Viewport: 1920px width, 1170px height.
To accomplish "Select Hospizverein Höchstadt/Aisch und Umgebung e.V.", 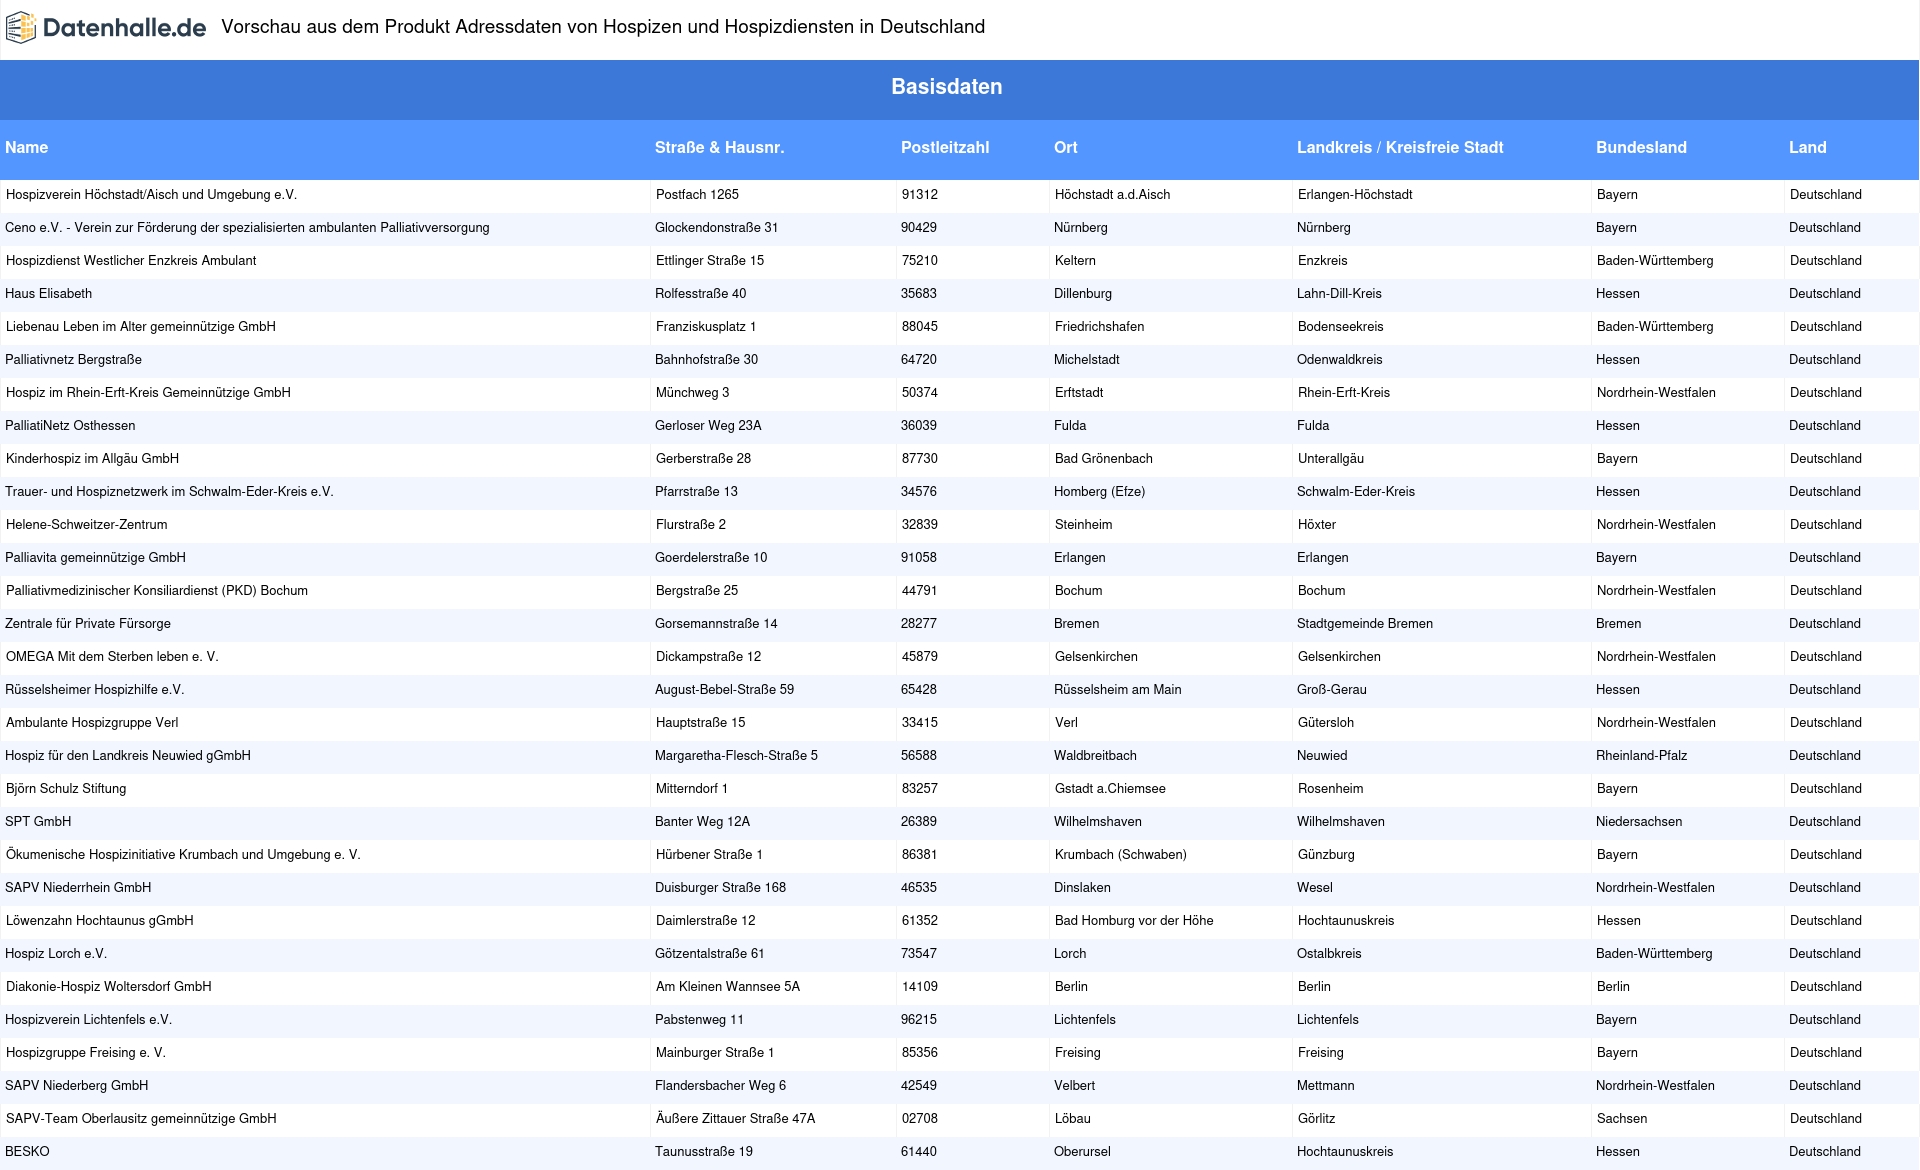I will pyautogui.click(x=151, y=195).
